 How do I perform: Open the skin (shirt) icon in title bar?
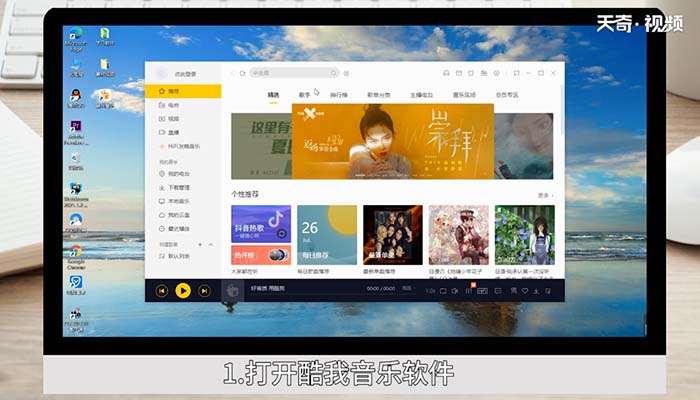[x=471, y=73]
